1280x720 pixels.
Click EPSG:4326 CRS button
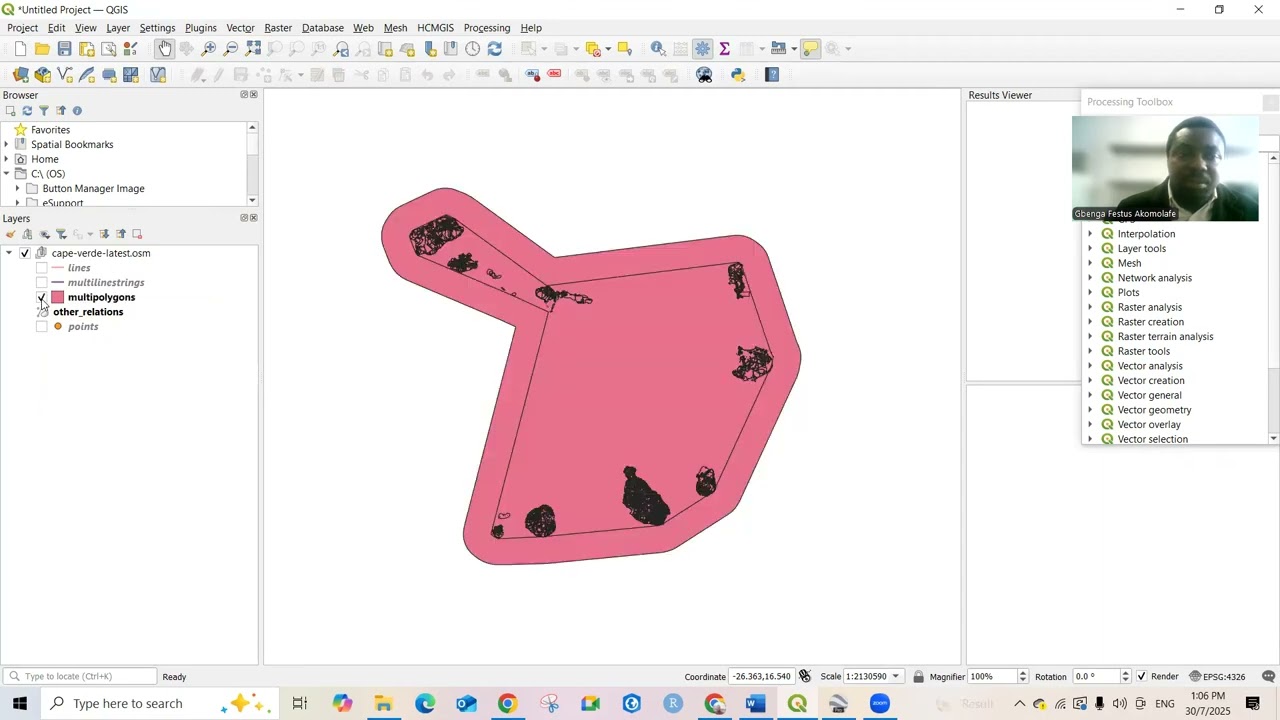pyautogui.click(x=1217, y=677)
